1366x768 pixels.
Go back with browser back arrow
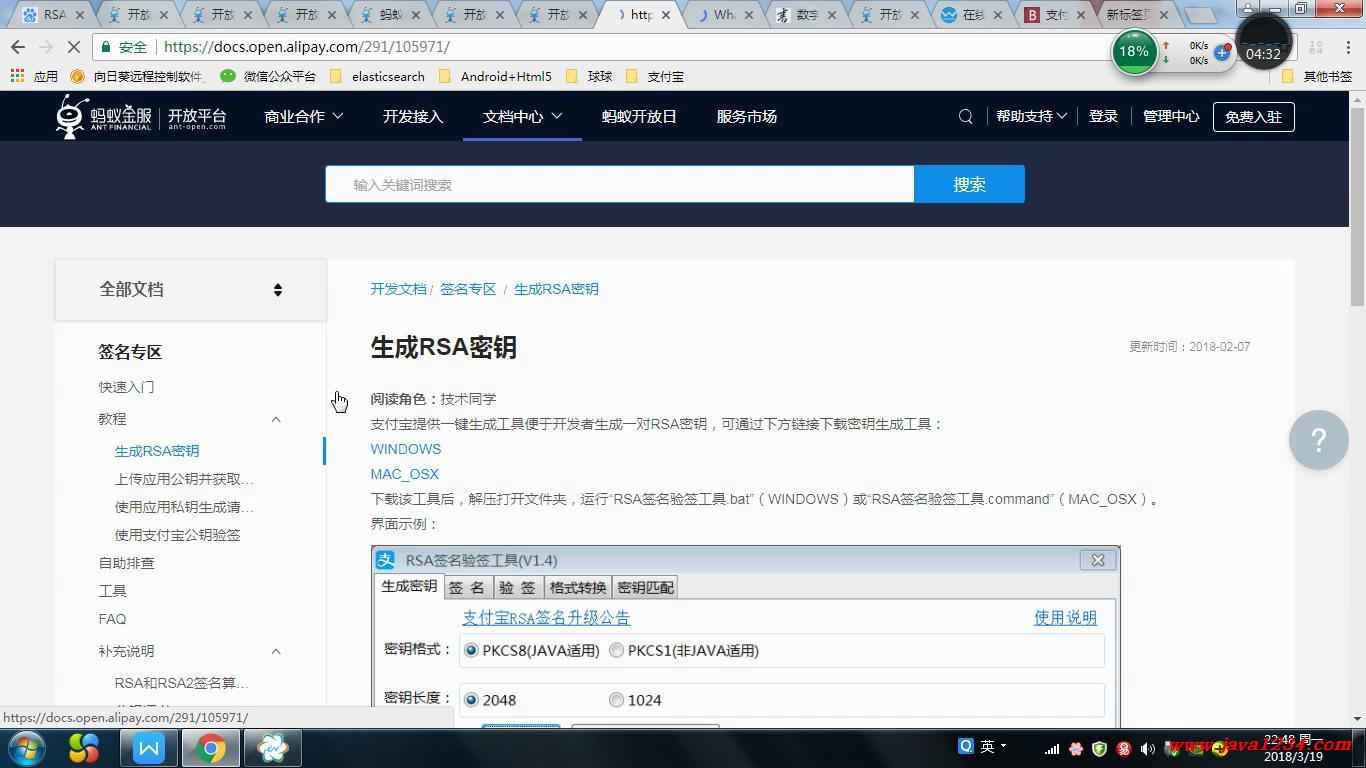[17, 47]
